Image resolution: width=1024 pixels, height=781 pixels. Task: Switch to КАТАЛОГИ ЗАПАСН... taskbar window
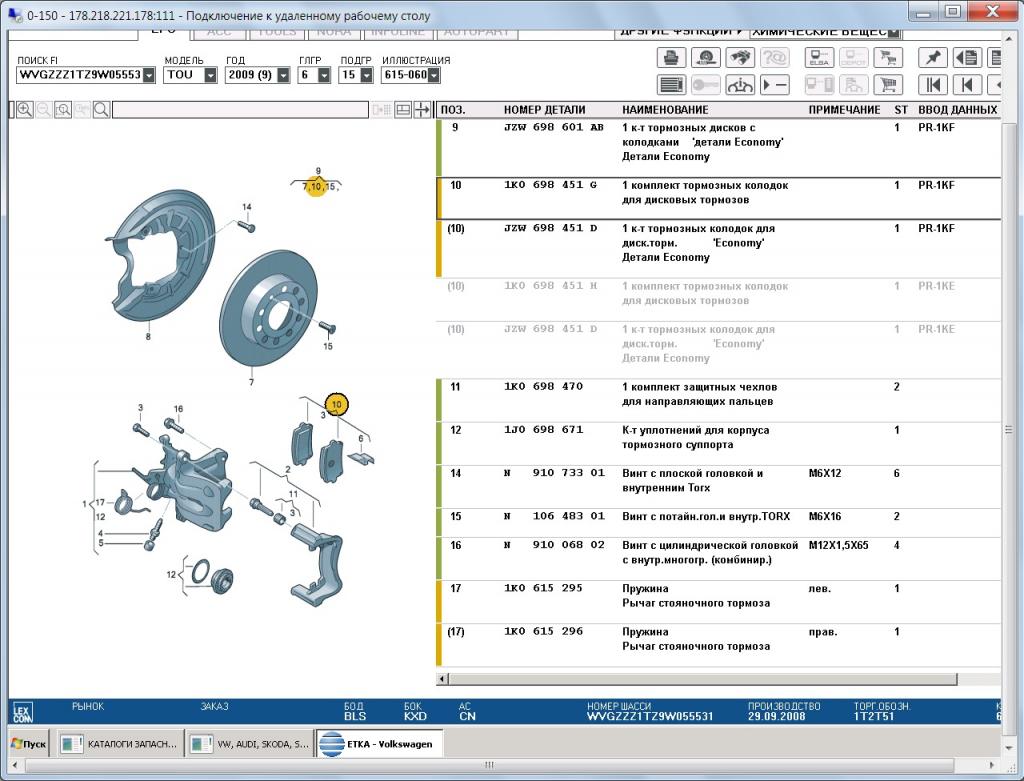coord(120,744)
